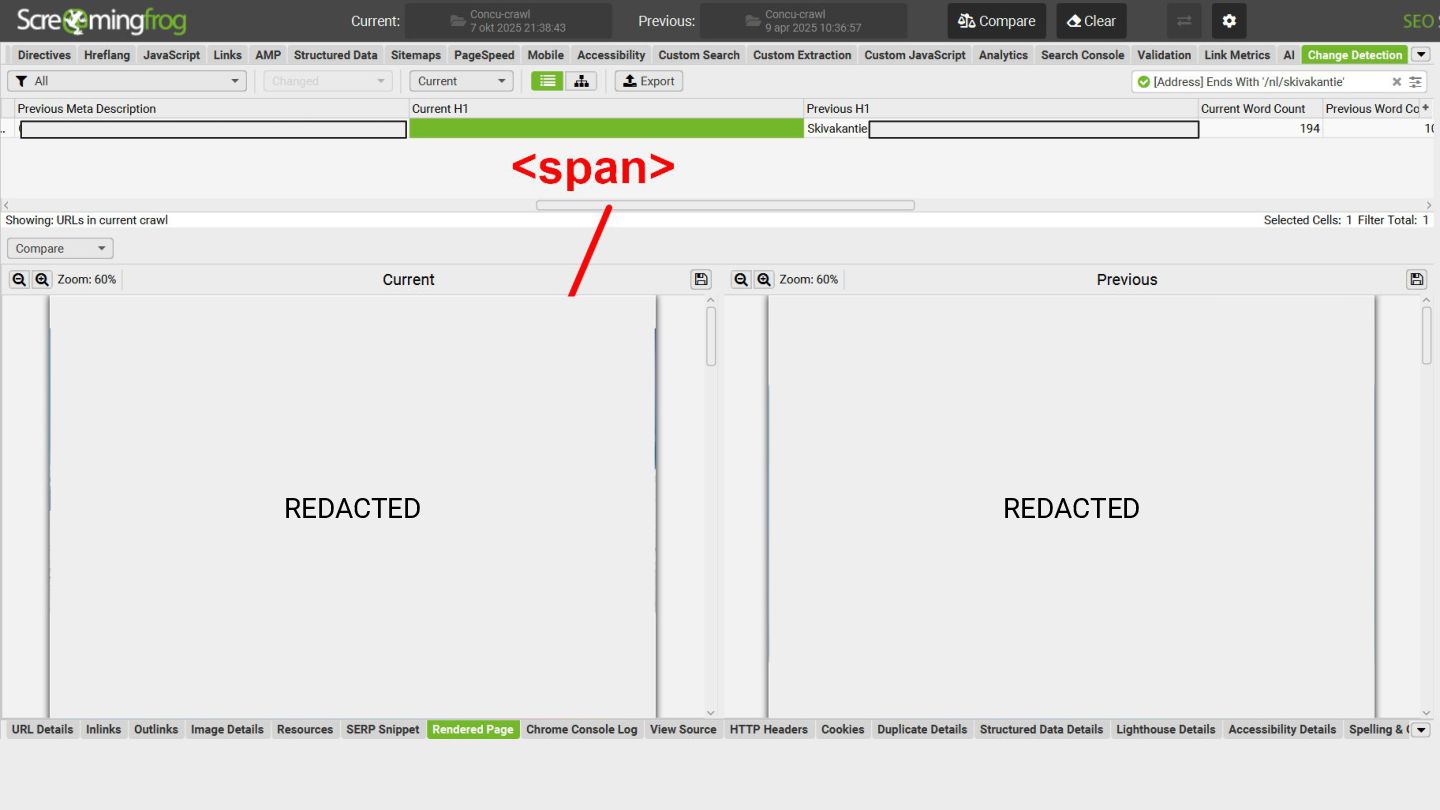The image size is (1440, 810).
Task: Select the AMP tab
Action: (x=268, y=55)
